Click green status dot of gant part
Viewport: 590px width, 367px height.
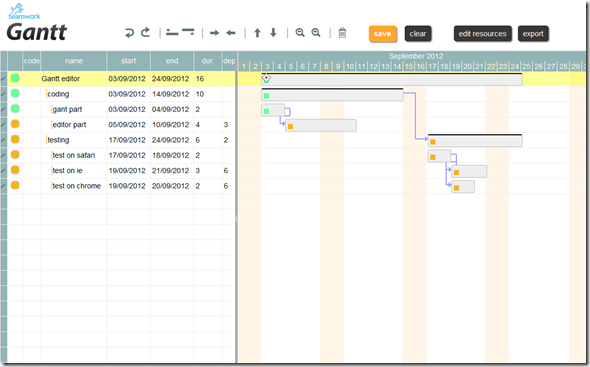pyautogui.click(x=15, y=108)
